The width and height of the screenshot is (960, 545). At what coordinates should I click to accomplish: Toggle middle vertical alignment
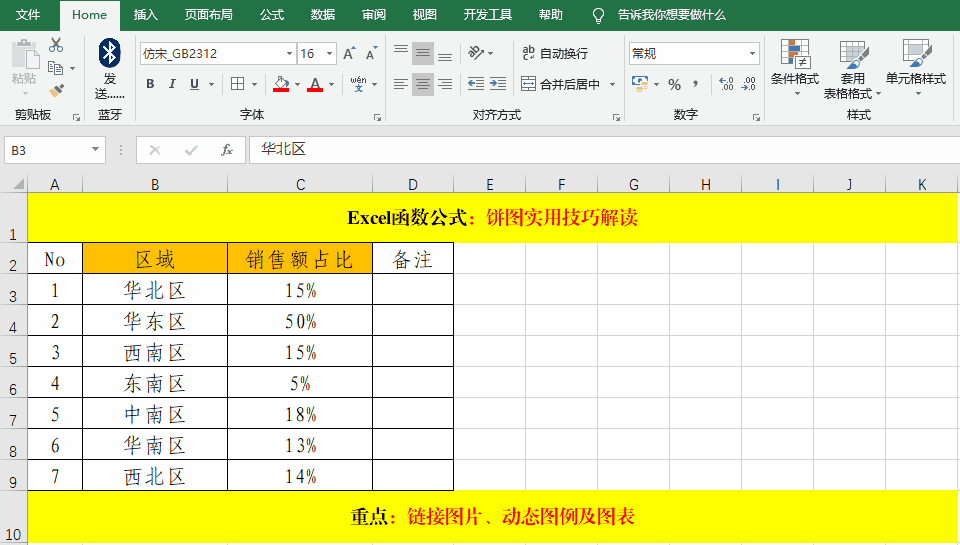pyautogui.click(x=422, y=53)
